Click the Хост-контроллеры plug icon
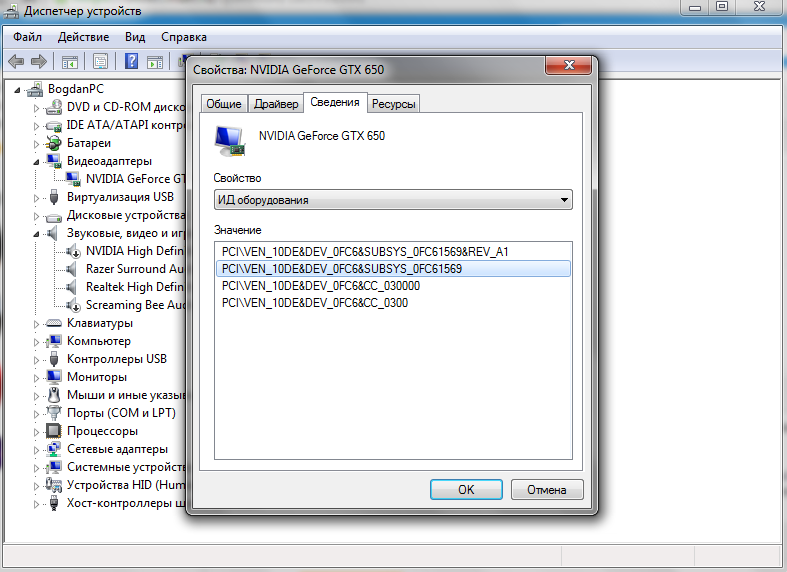The width and height of the screenshot is (787, 572). point(54,503)
